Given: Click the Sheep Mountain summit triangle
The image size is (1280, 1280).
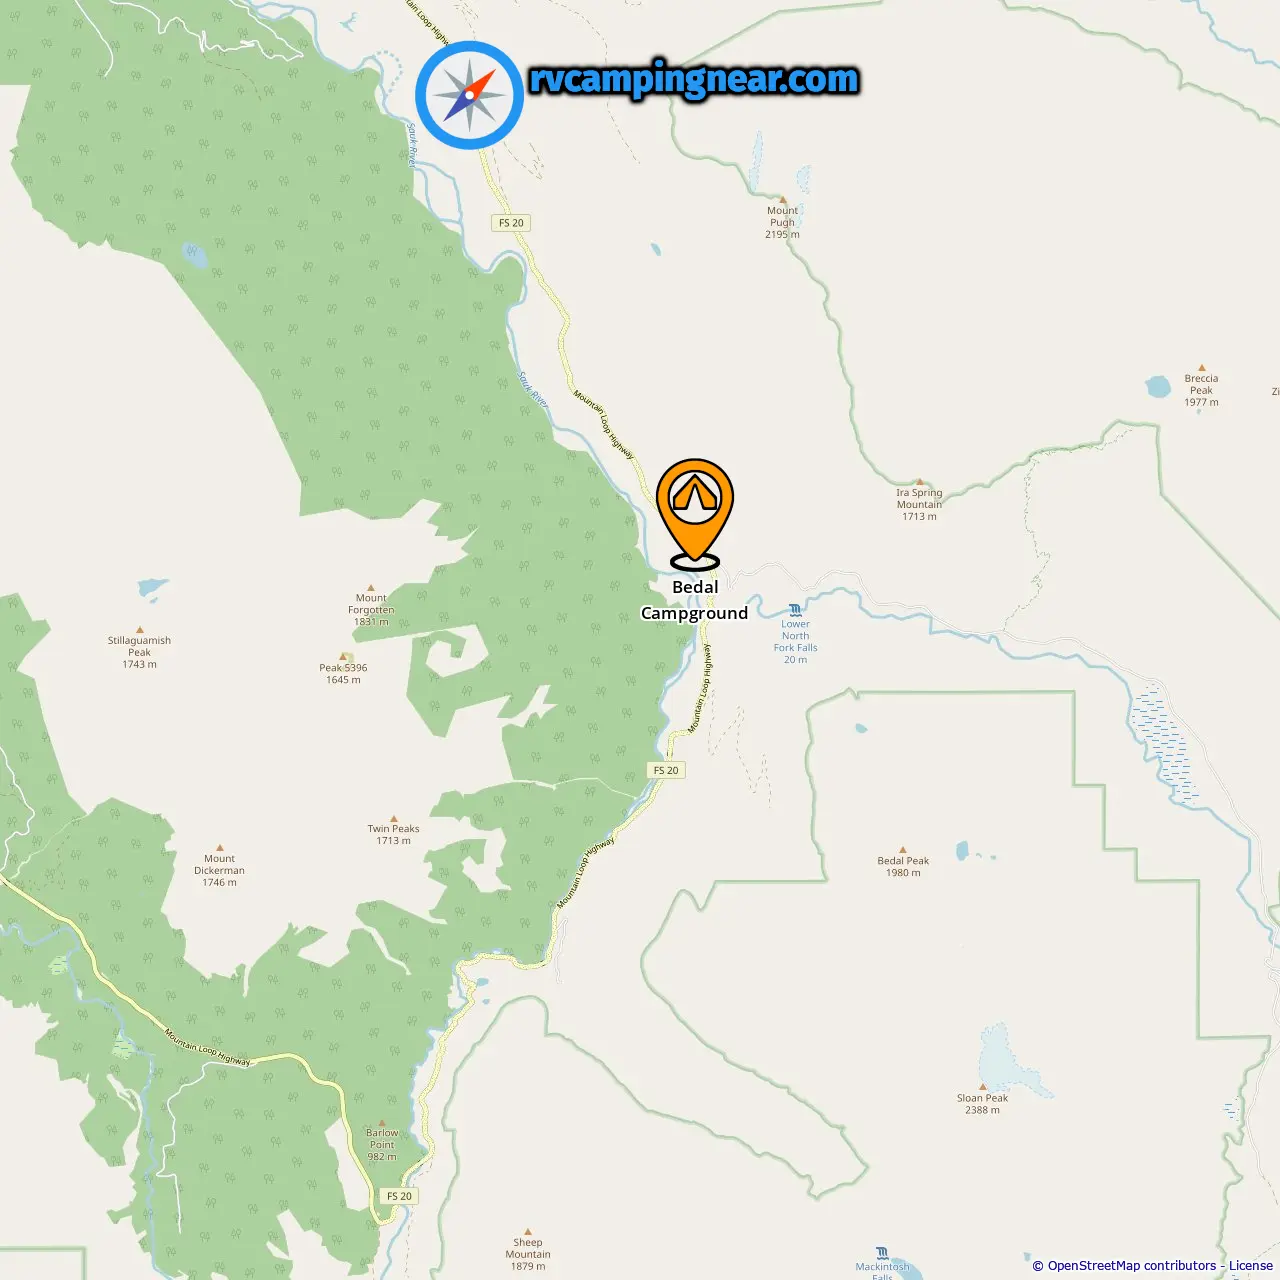Looking at the screenshot, I should point(527,1232).
